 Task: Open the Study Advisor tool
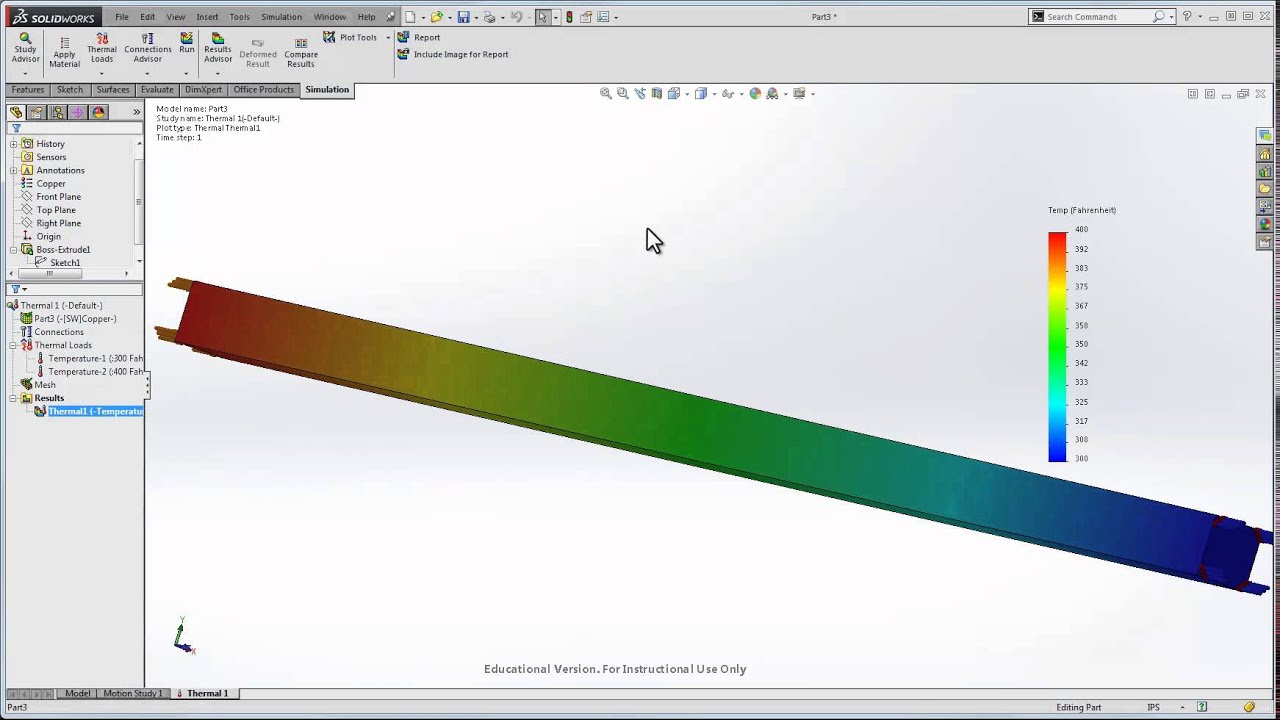[x=25, y=48]
